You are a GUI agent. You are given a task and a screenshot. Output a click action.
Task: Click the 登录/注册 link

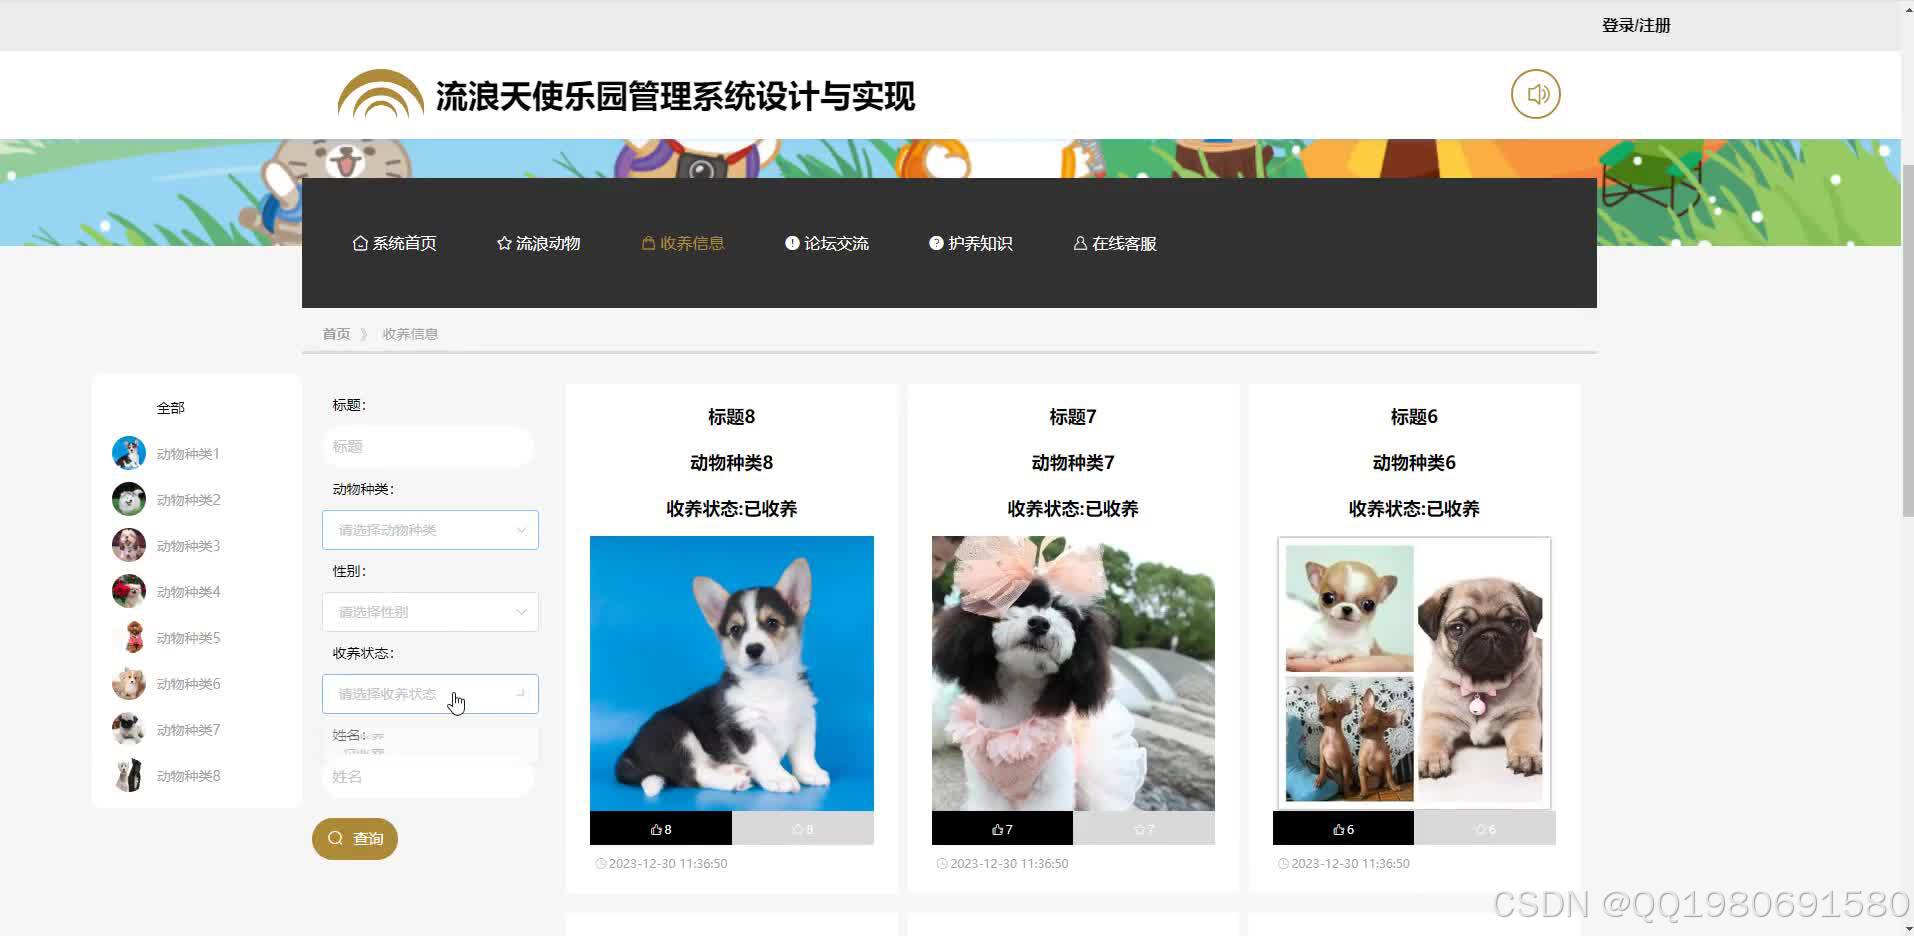coord(1636,24)
